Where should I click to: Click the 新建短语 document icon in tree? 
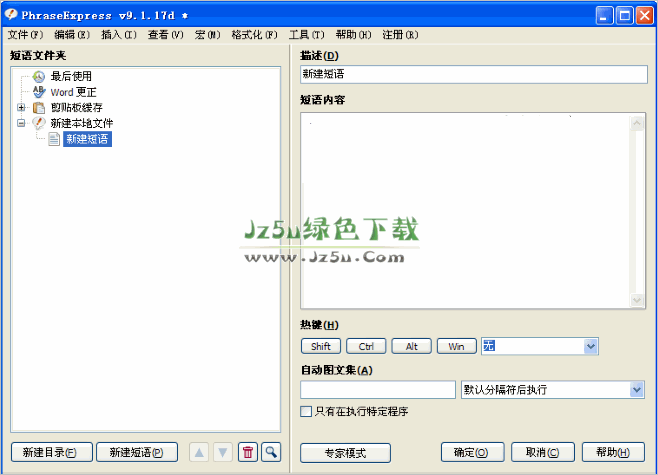point(54,139)
